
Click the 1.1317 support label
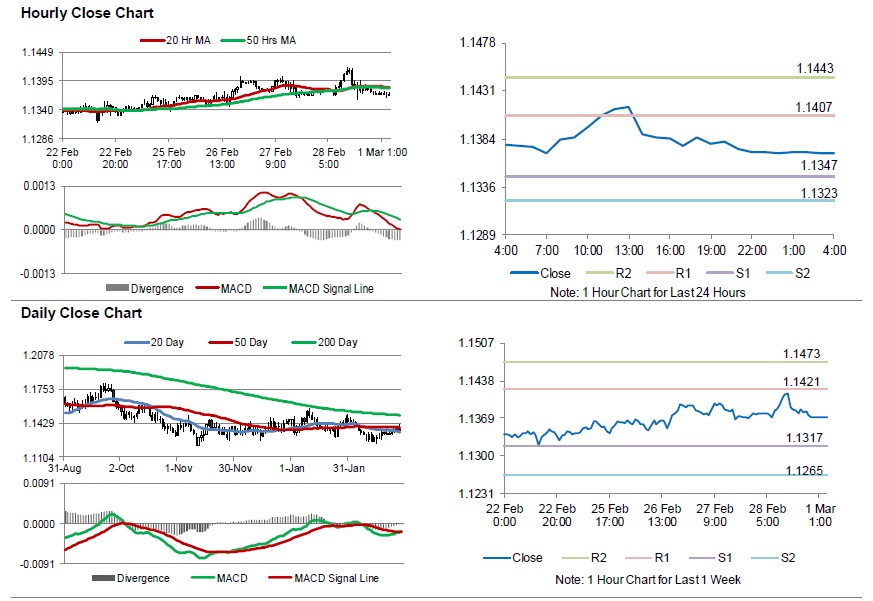pyautogui.click(x=802, y=437)
